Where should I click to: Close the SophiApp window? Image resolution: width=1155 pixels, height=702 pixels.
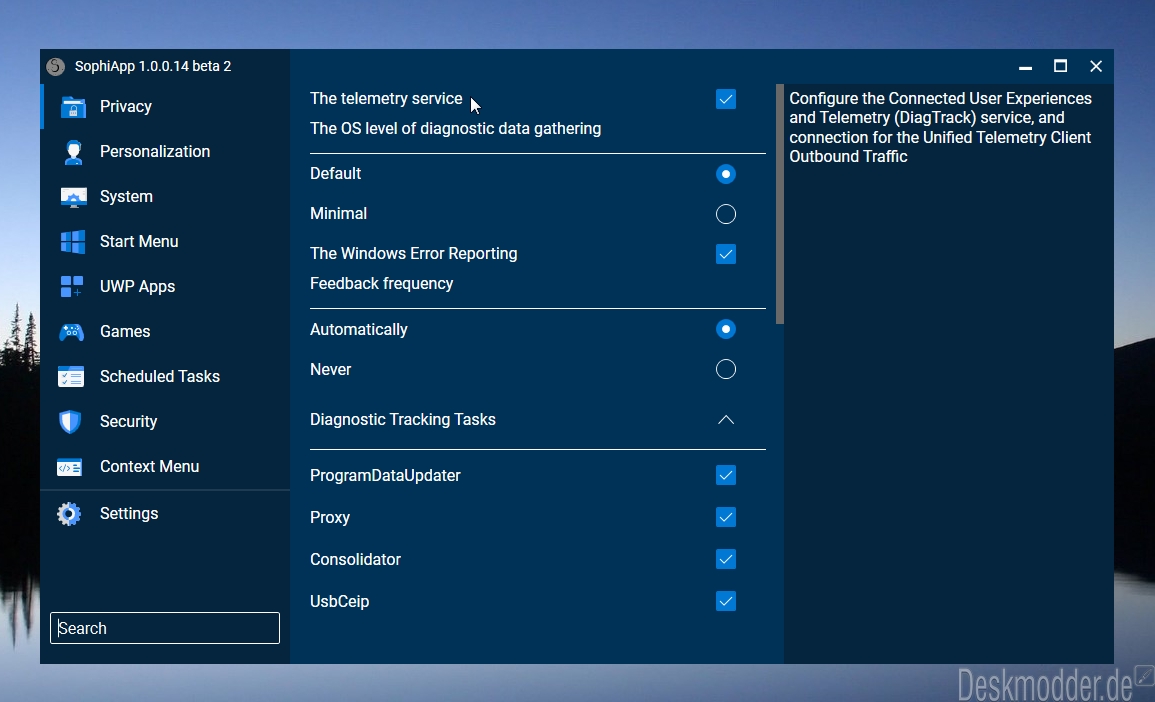click(1096, 66)
